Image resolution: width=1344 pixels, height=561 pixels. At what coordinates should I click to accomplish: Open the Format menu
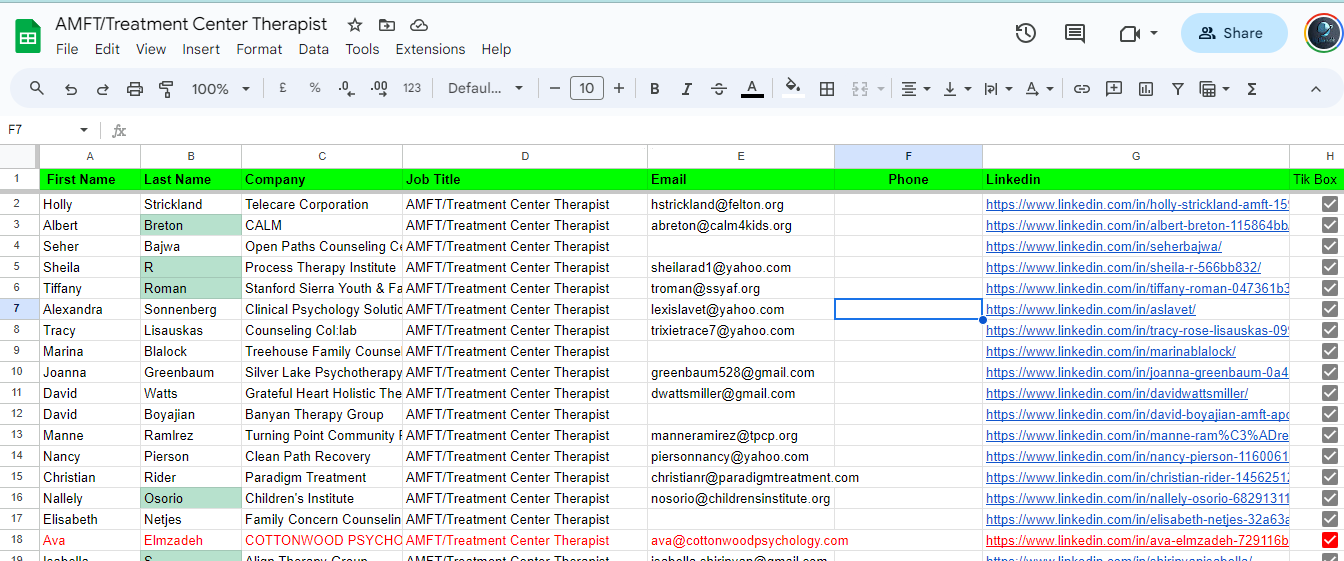point(259,49)
